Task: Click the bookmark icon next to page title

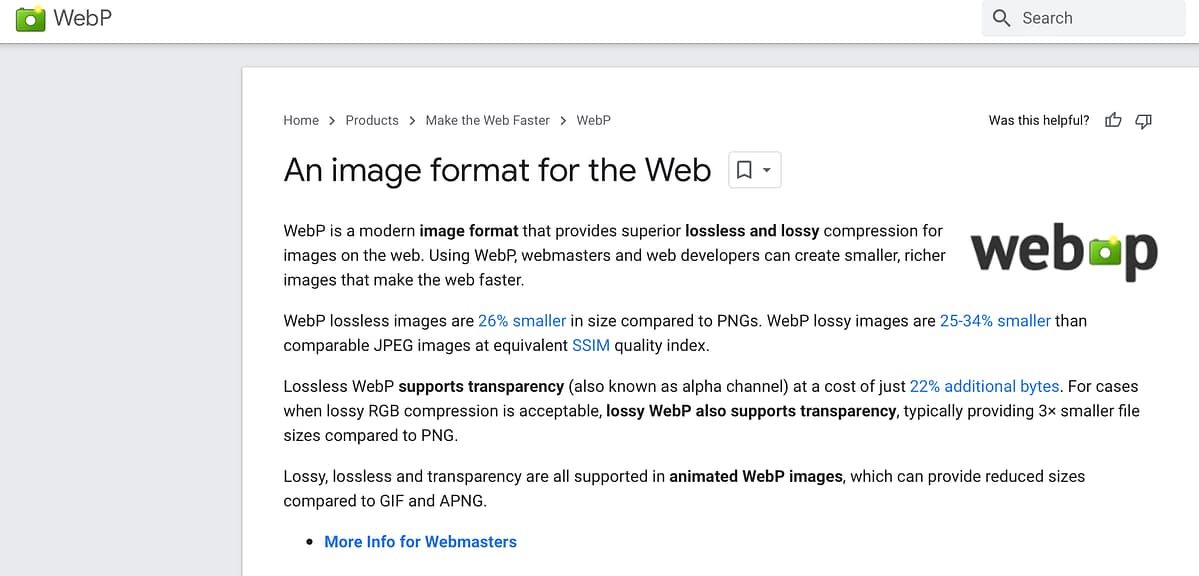Action: pyautogui.click(x=744, y=169)
